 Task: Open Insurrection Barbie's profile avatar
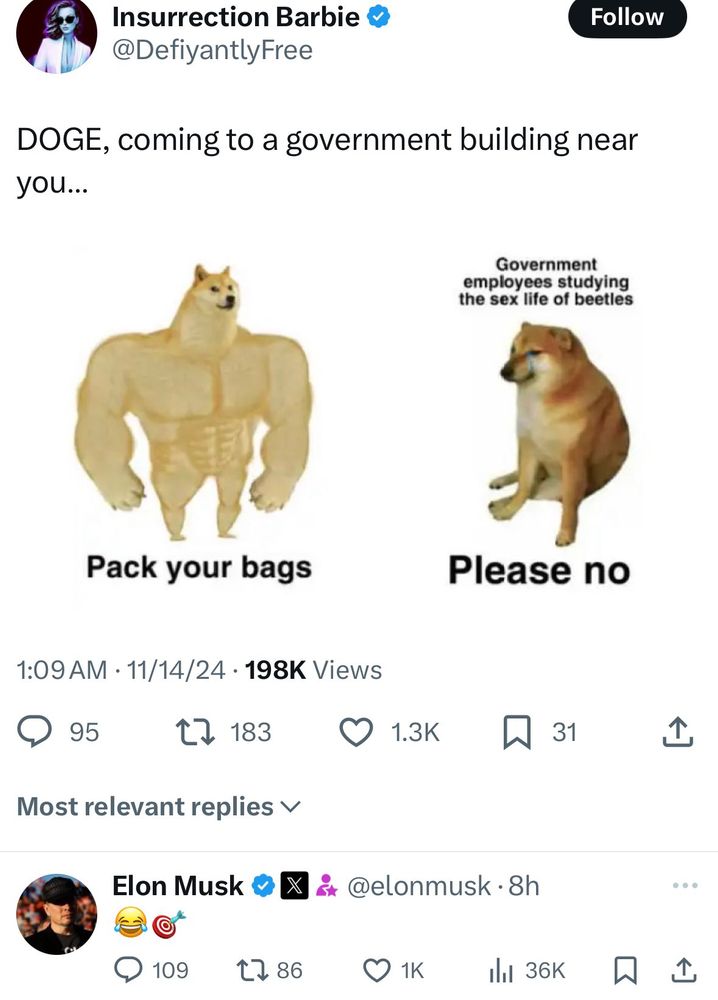pyautogui.click(x=57, y=33)
